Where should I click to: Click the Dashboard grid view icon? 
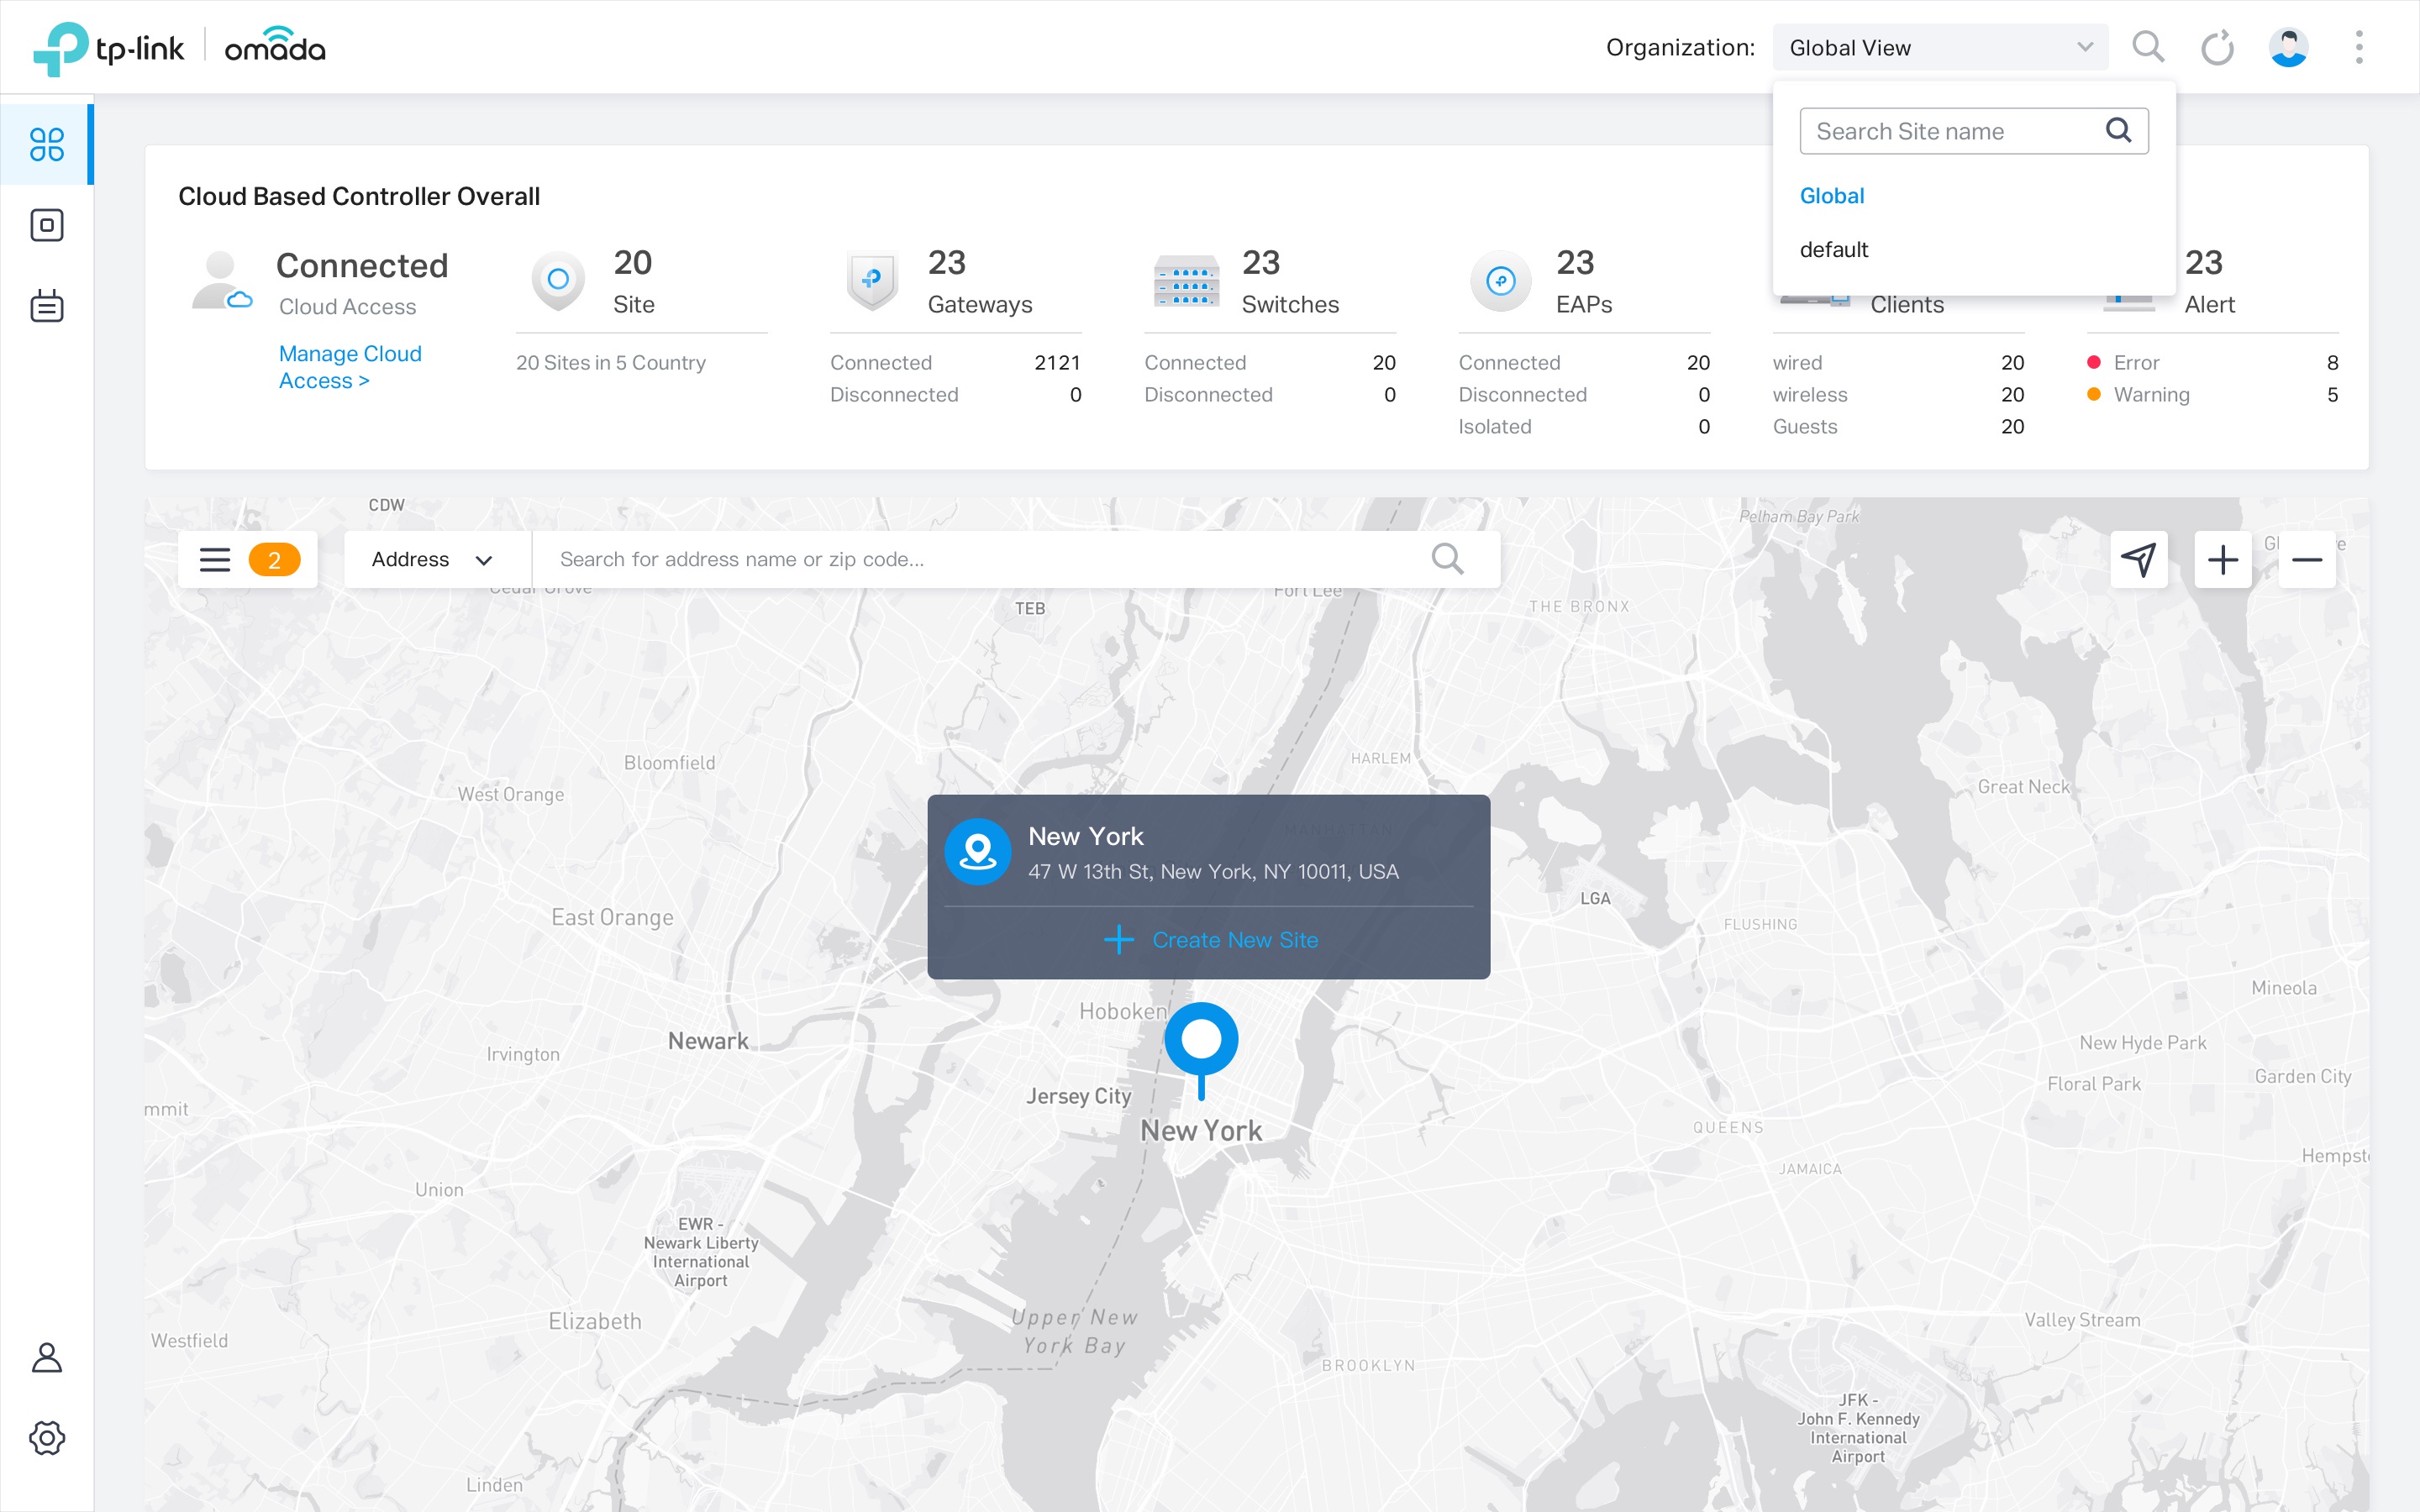click(47, 143)
